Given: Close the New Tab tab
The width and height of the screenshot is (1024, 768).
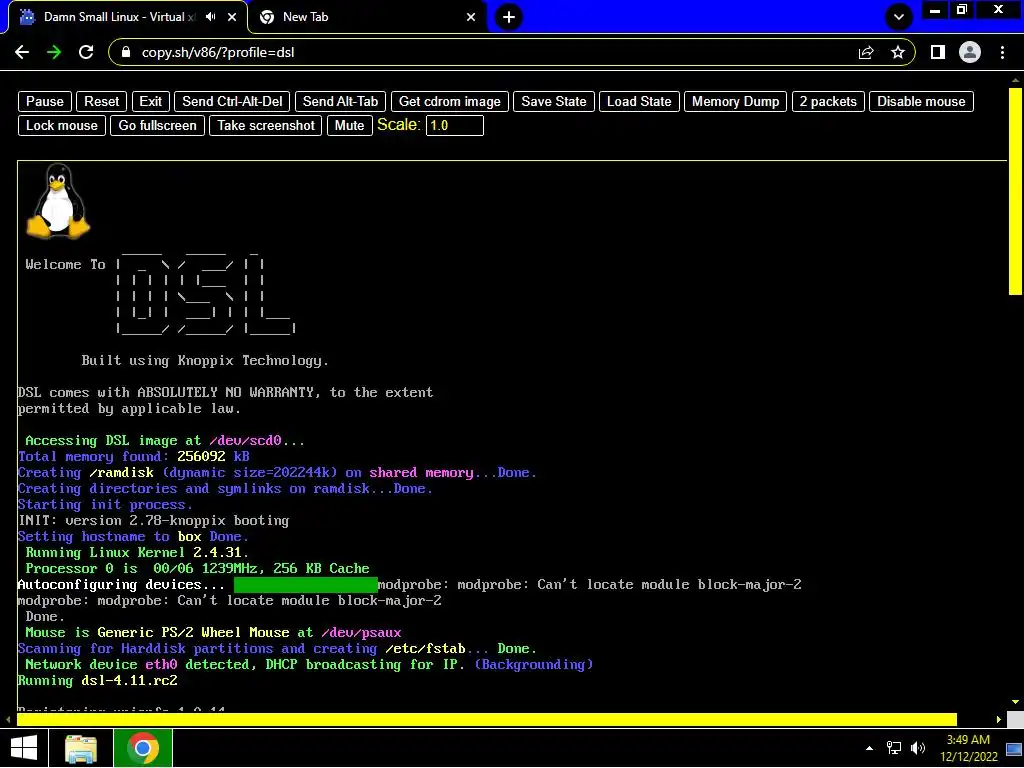Looking at the screenshot, I should pyautogui.click(x=471, y=17).
